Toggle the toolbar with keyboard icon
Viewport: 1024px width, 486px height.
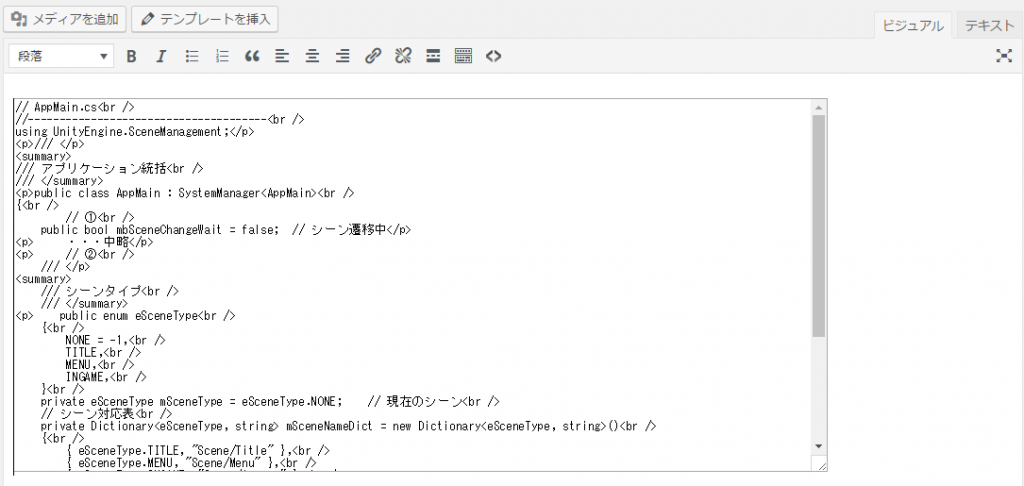coord(464,56)
